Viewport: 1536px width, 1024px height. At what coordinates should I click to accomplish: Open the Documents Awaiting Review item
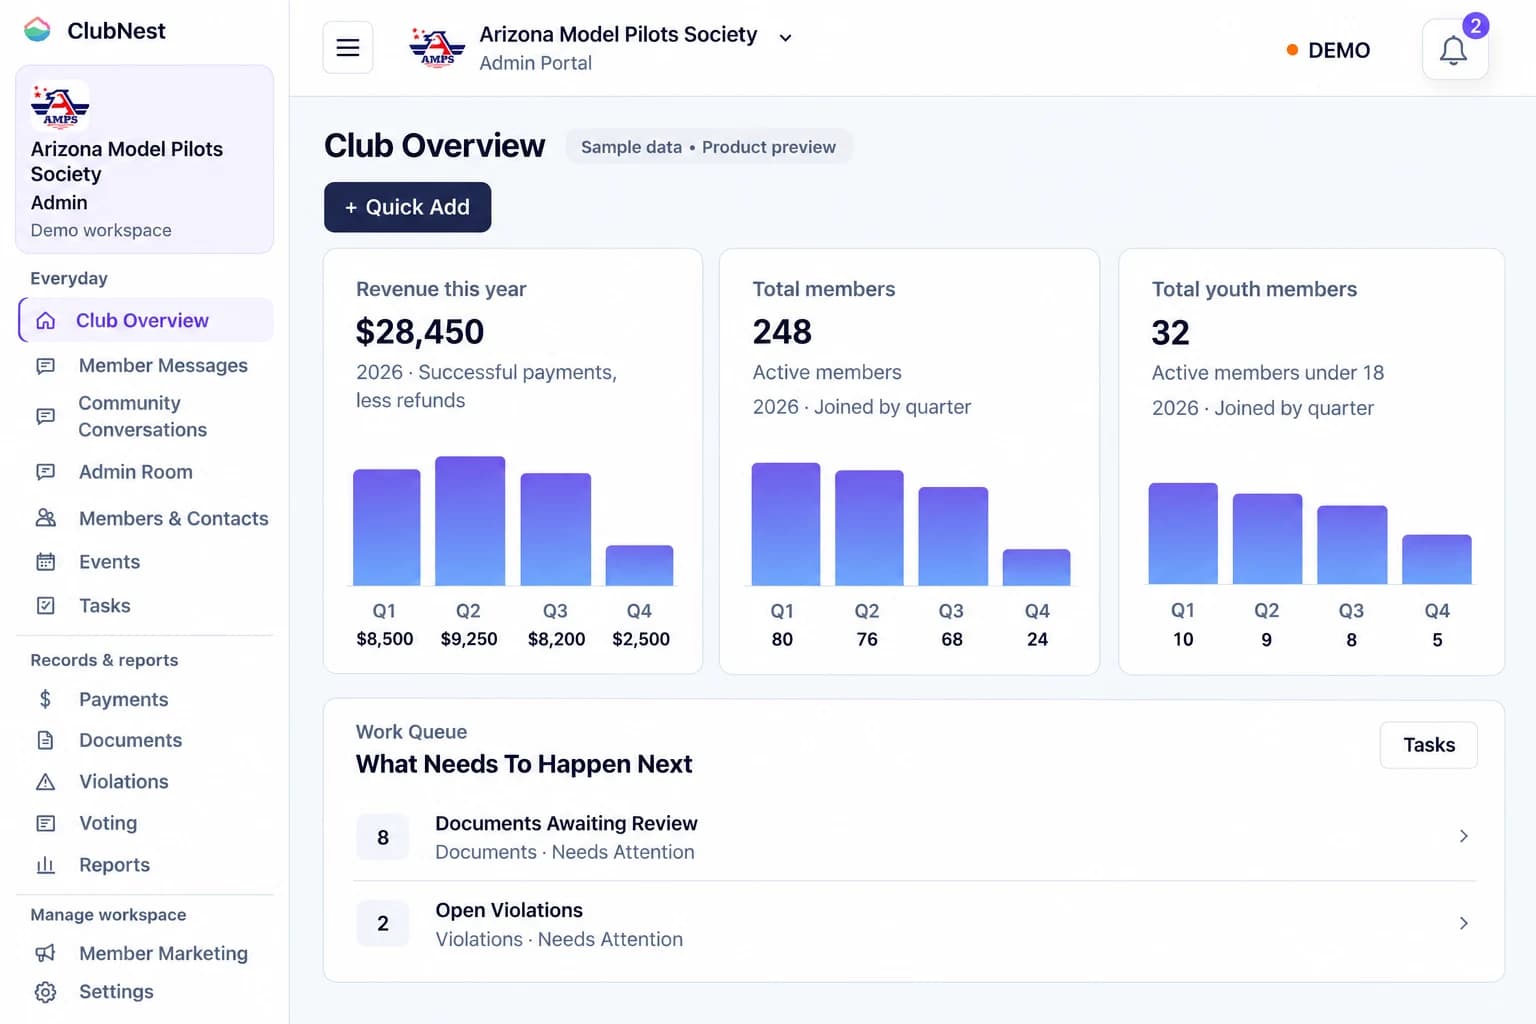click(914, 837)
